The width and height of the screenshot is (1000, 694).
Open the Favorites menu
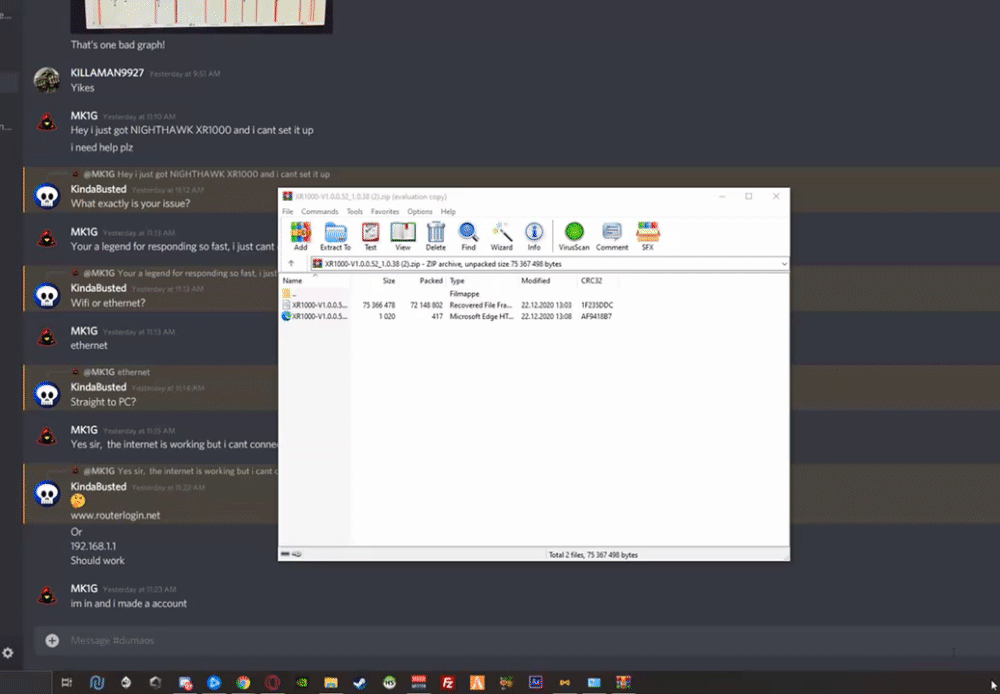(385, 212)
